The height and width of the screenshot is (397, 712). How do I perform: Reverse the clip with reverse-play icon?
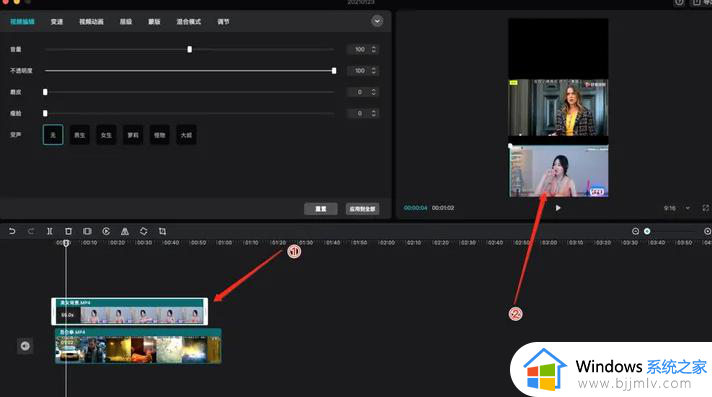[x=106, y=231]
